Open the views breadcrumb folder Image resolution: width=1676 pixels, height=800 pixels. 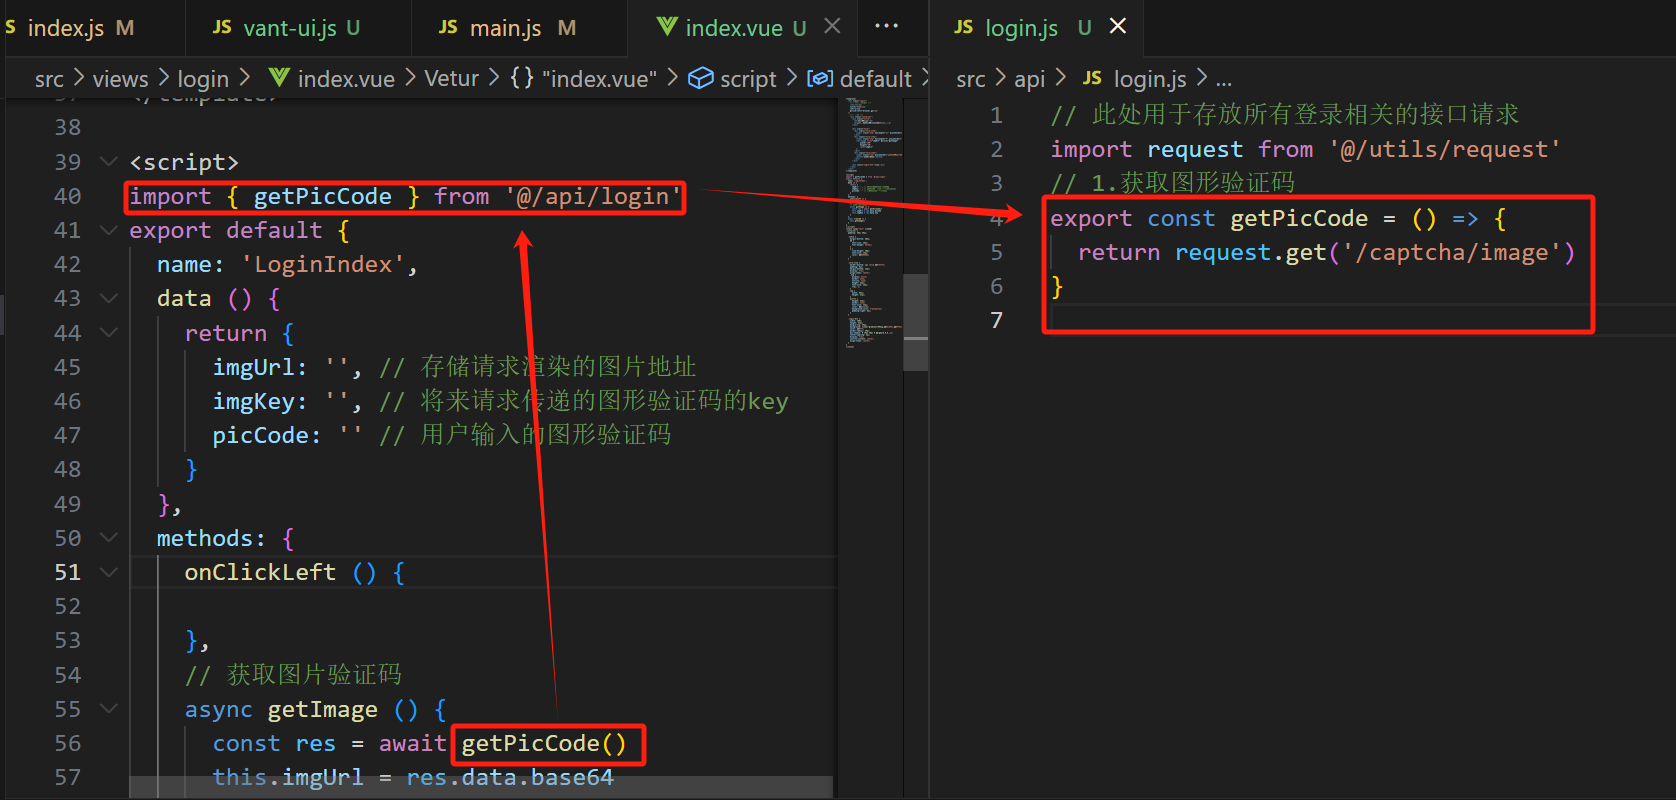click(x=120, y=79)
